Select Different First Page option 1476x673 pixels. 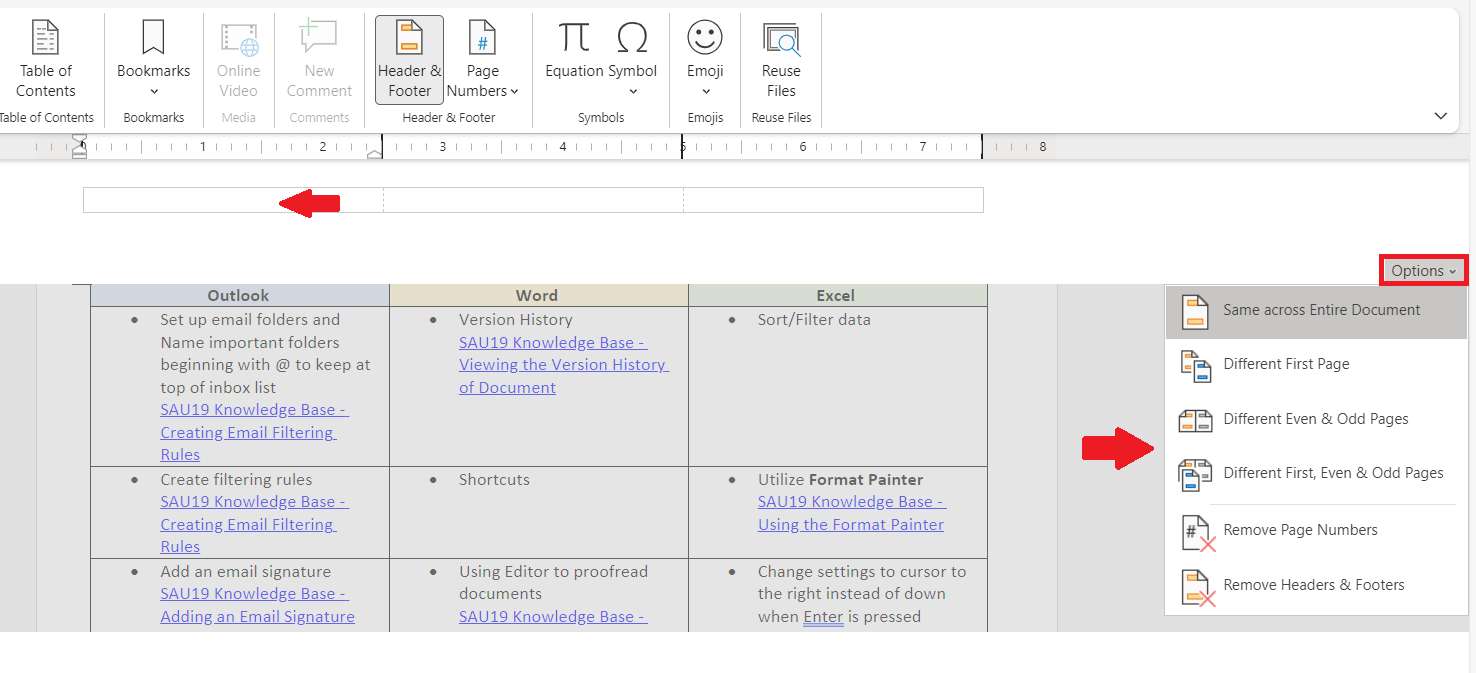pos(1316,365)
